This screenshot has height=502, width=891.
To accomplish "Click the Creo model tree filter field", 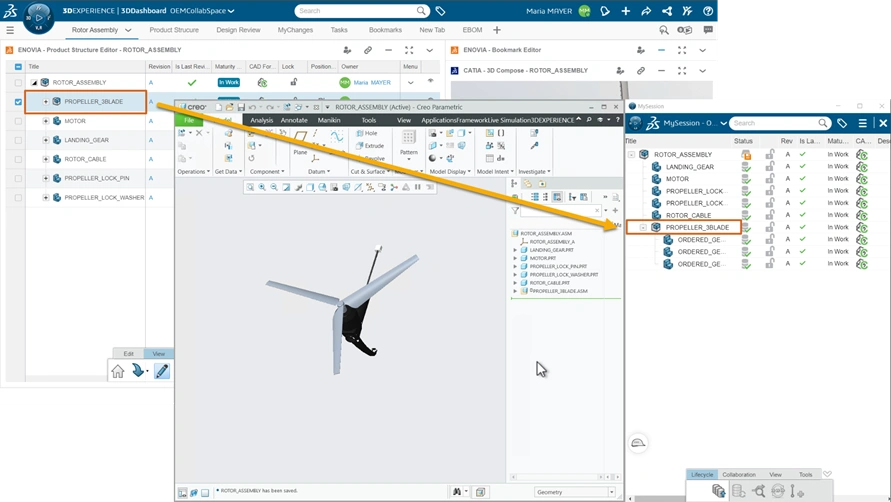I will coord(560,211).
